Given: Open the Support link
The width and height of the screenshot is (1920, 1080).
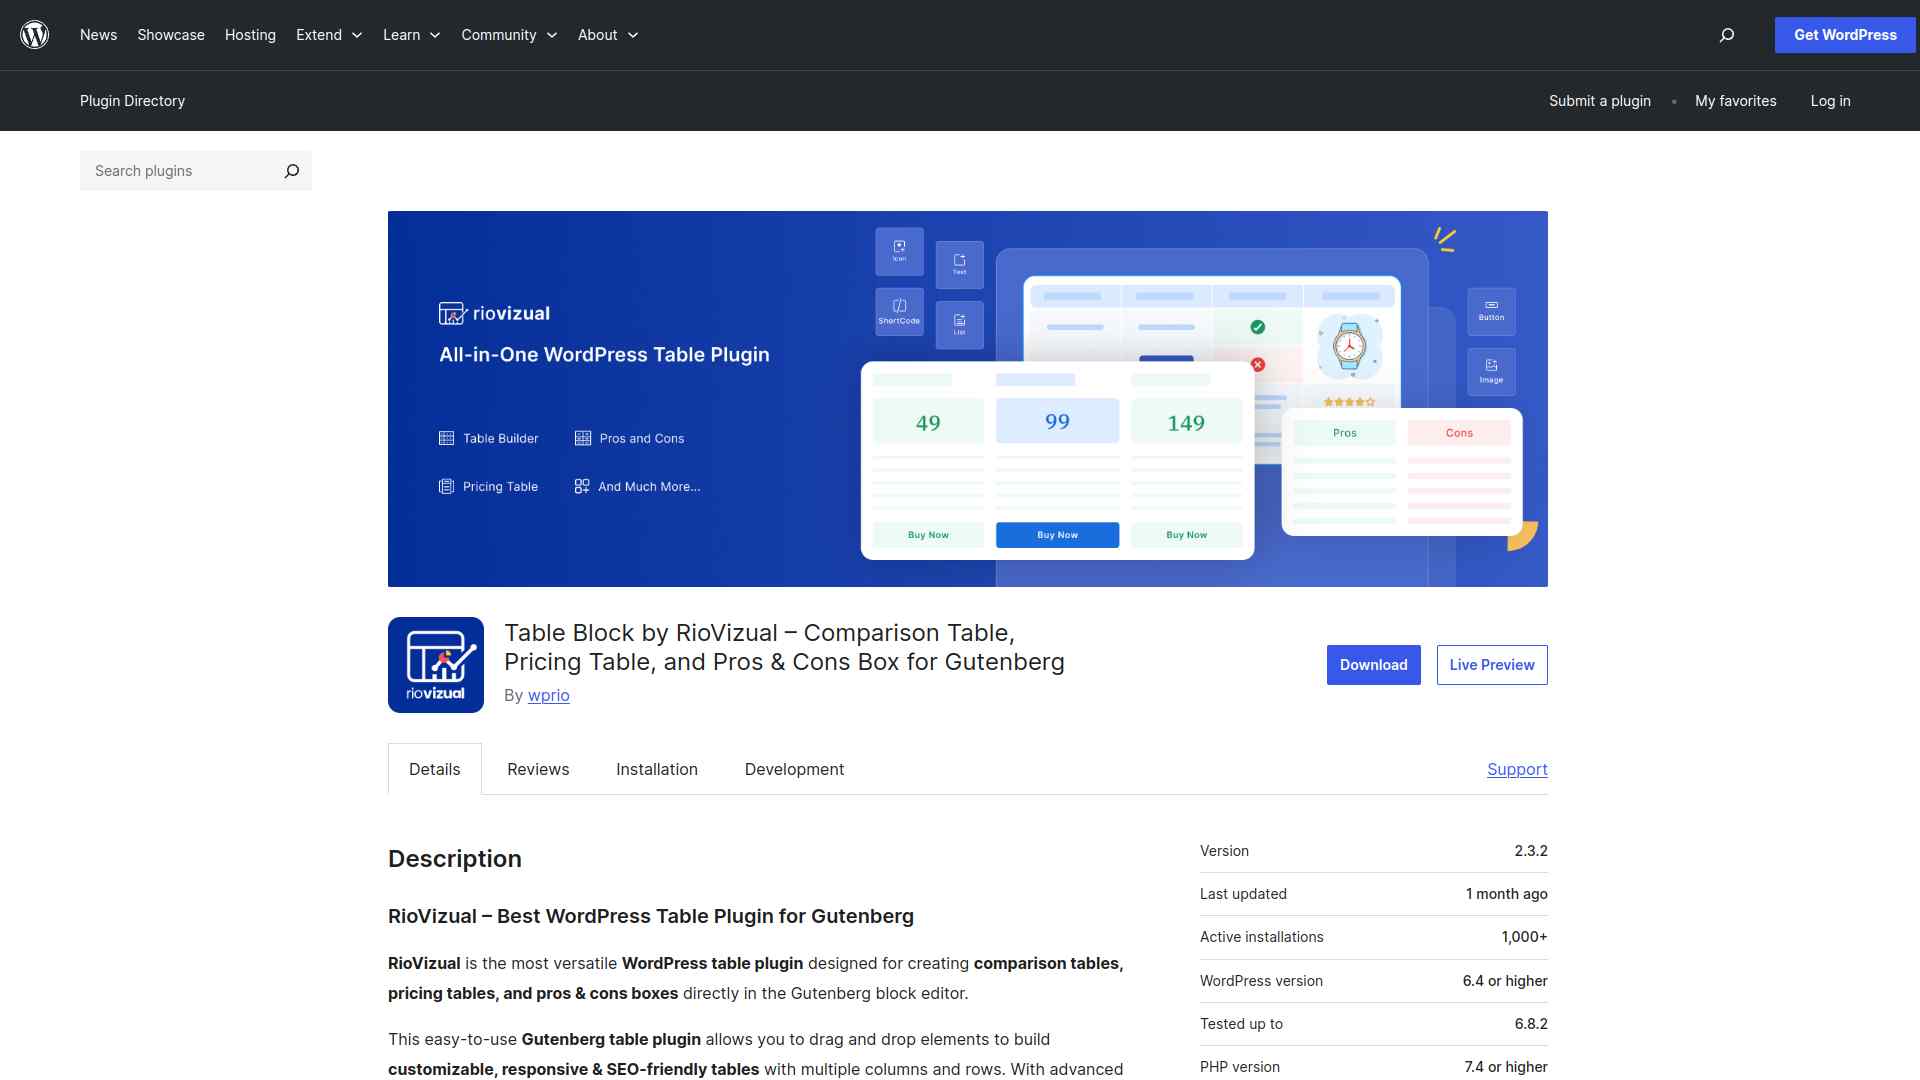Looking at the screenshot, I should (1516, 769).
